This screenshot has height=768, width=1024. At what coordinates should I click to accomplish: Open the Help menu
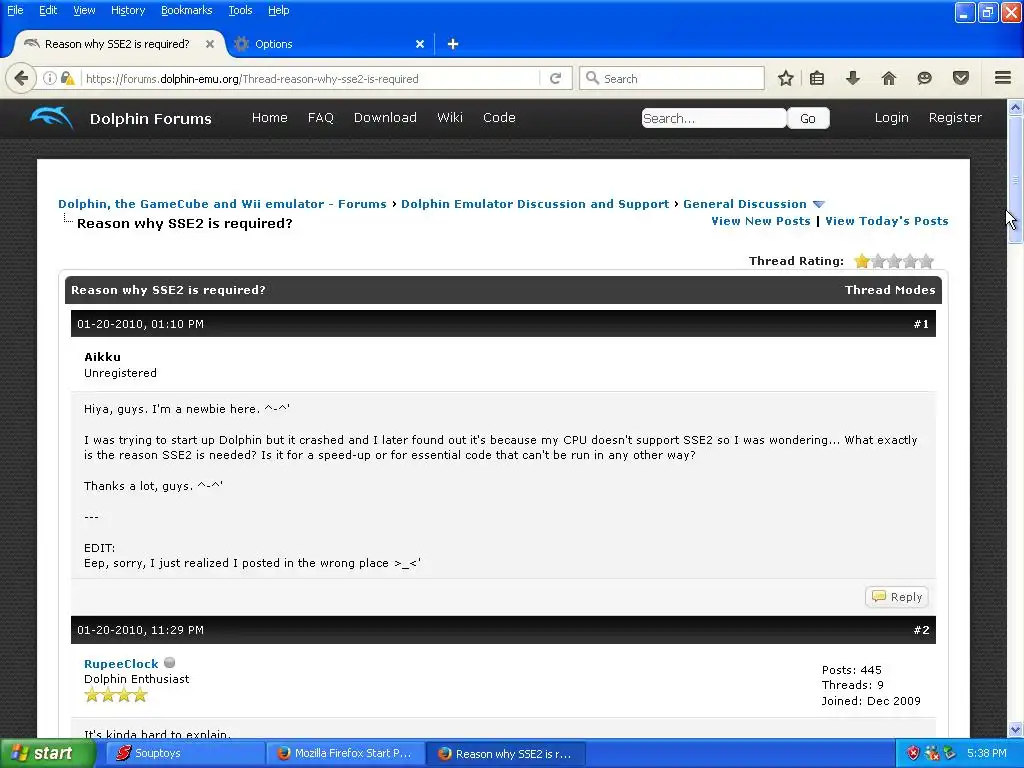pyautogui.click(x=278, y=10)
